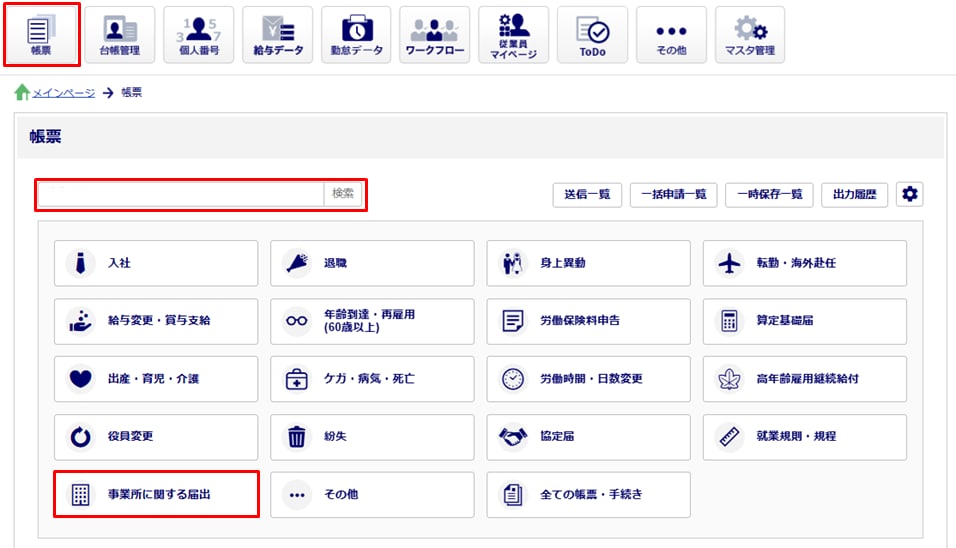Open 一括申請一覧 list
Viewport: 956px width, 548px height.
(673, 194)
